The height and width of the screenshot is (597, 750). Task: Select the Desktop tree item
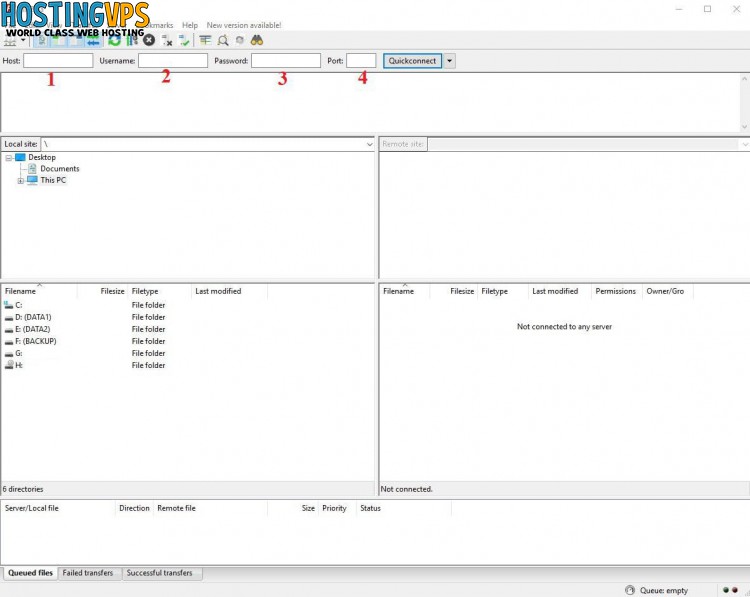click(42, 157)
